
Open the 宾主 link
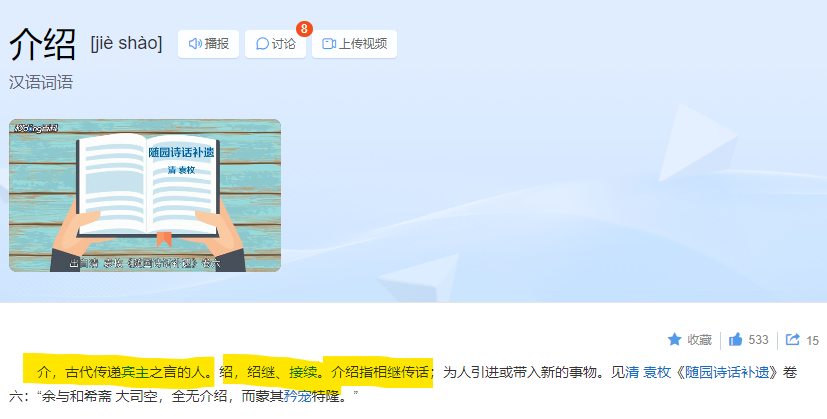pyautogui.click(x=135, y=373)
